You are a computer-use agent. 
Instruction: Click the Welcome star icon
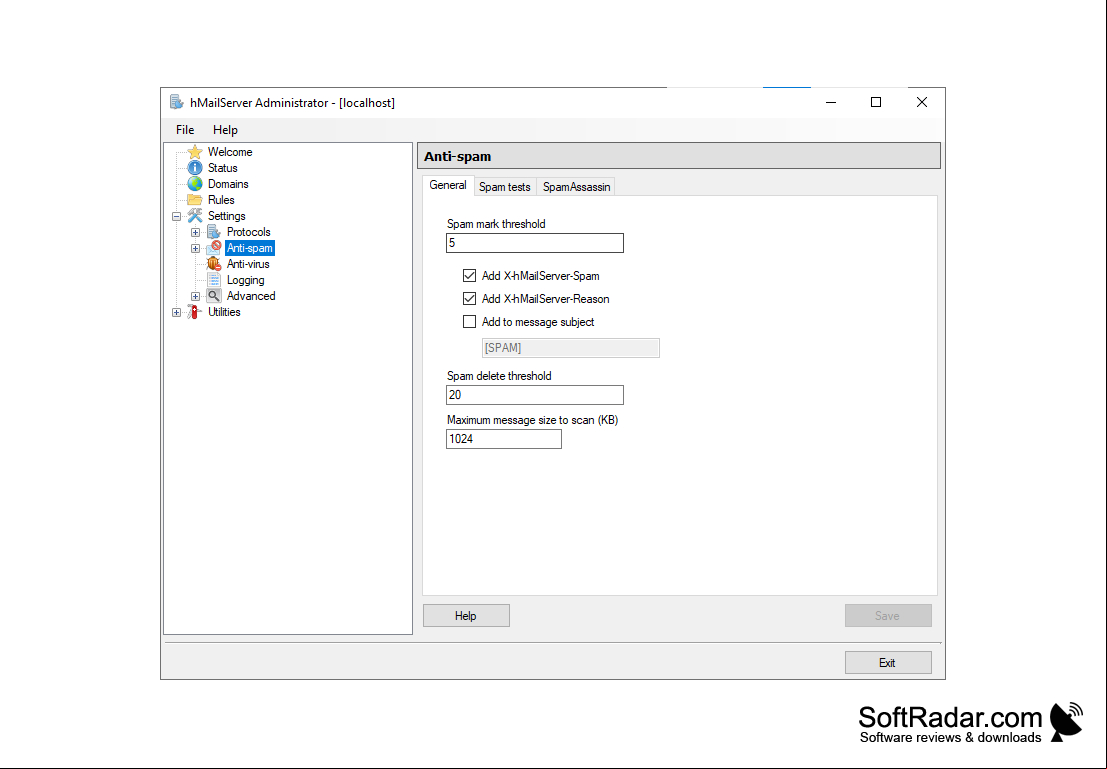[x=195, y=152]
